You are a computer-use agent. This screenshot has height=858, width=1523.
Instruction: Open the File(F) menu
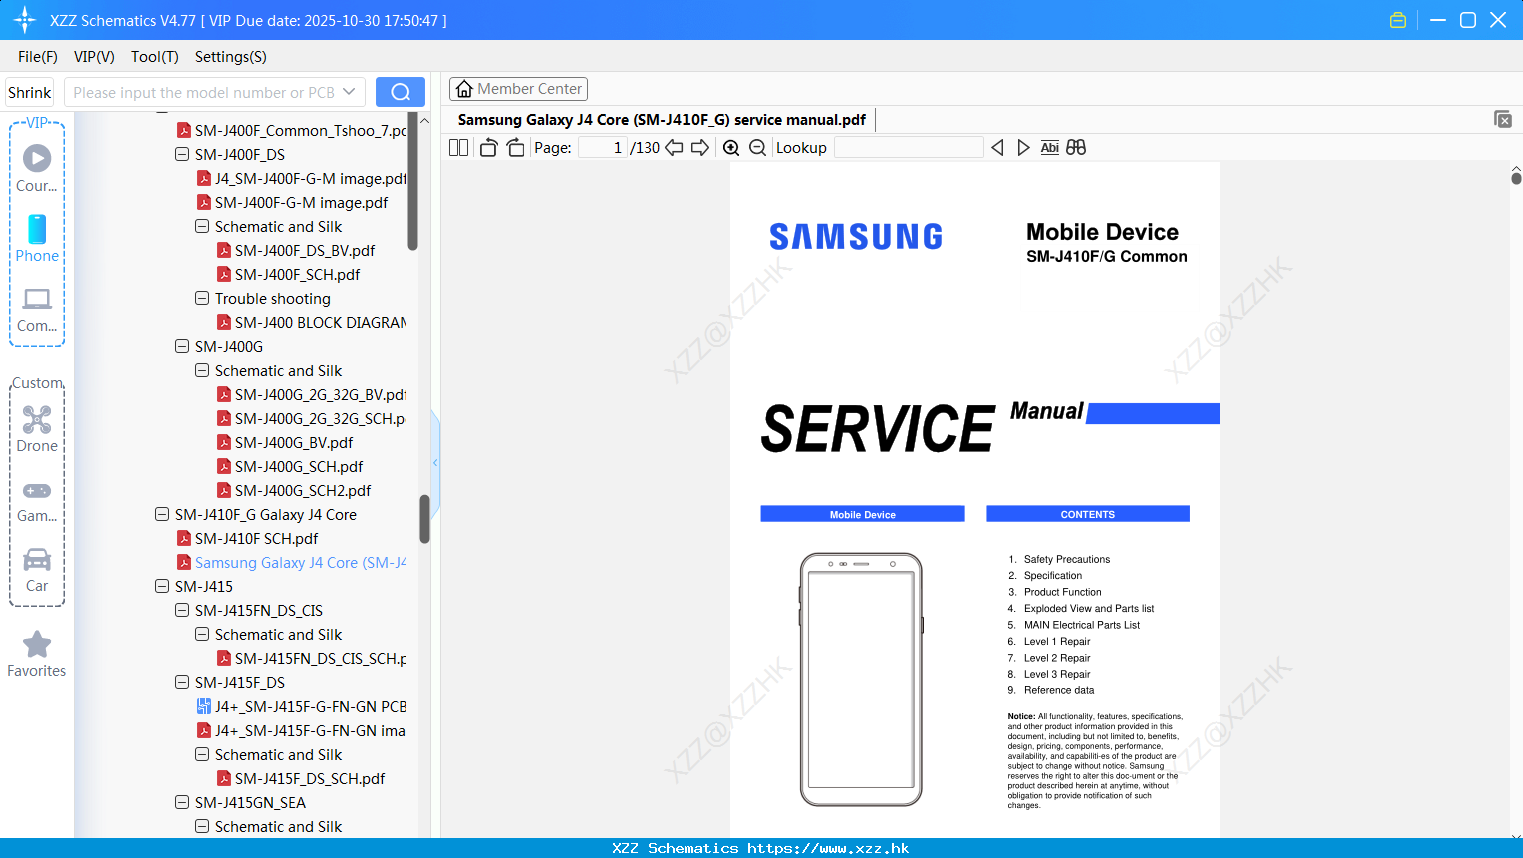(38, 57)
